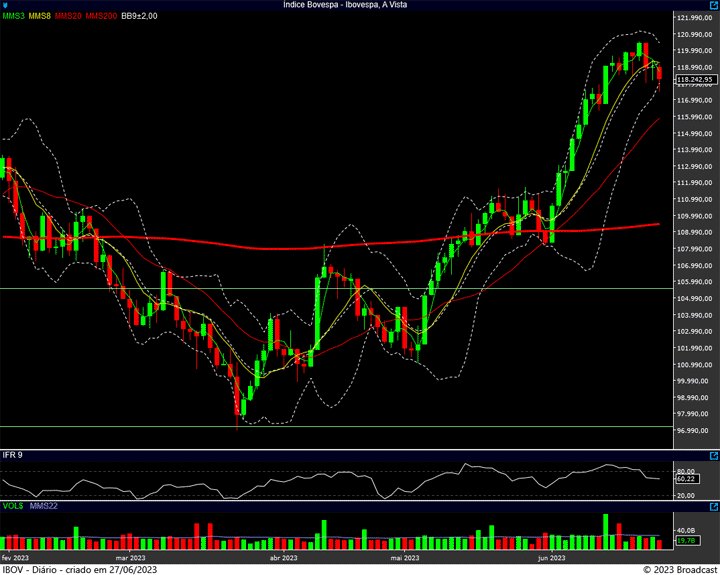Select the MMS20 moving average label
Viewport: 720px width, 575px height.
tap(69, 17)
